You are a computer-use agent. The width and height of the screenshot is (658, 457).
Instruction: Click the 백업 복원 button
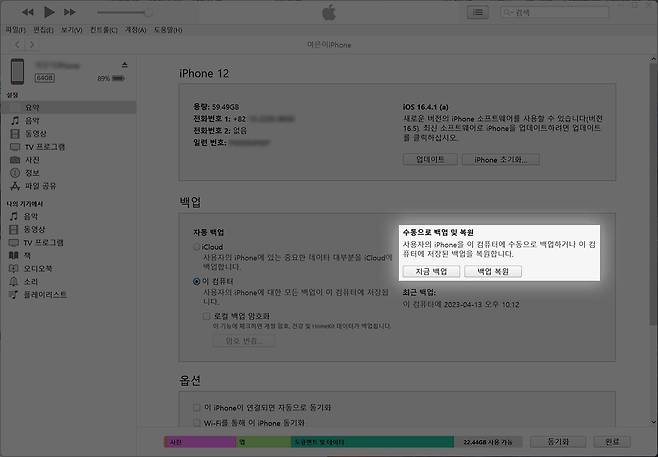click(493, 271)
